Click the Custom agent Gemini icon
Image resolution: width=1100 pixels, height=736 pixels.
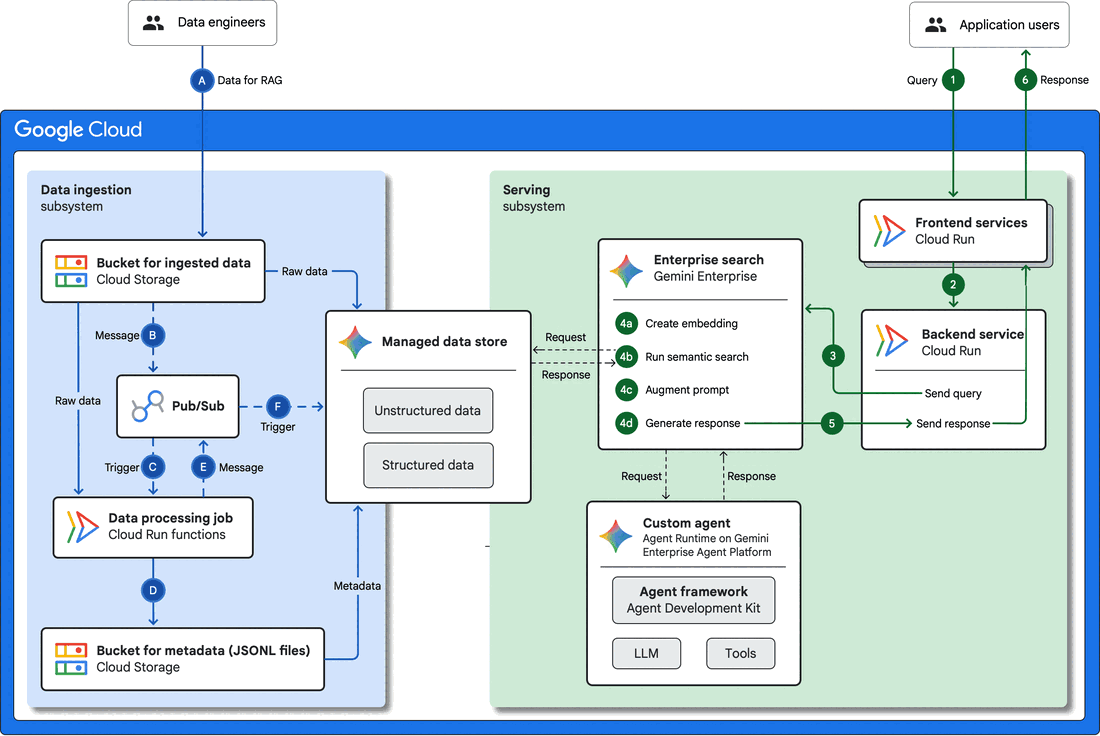[x=615, y=536]
